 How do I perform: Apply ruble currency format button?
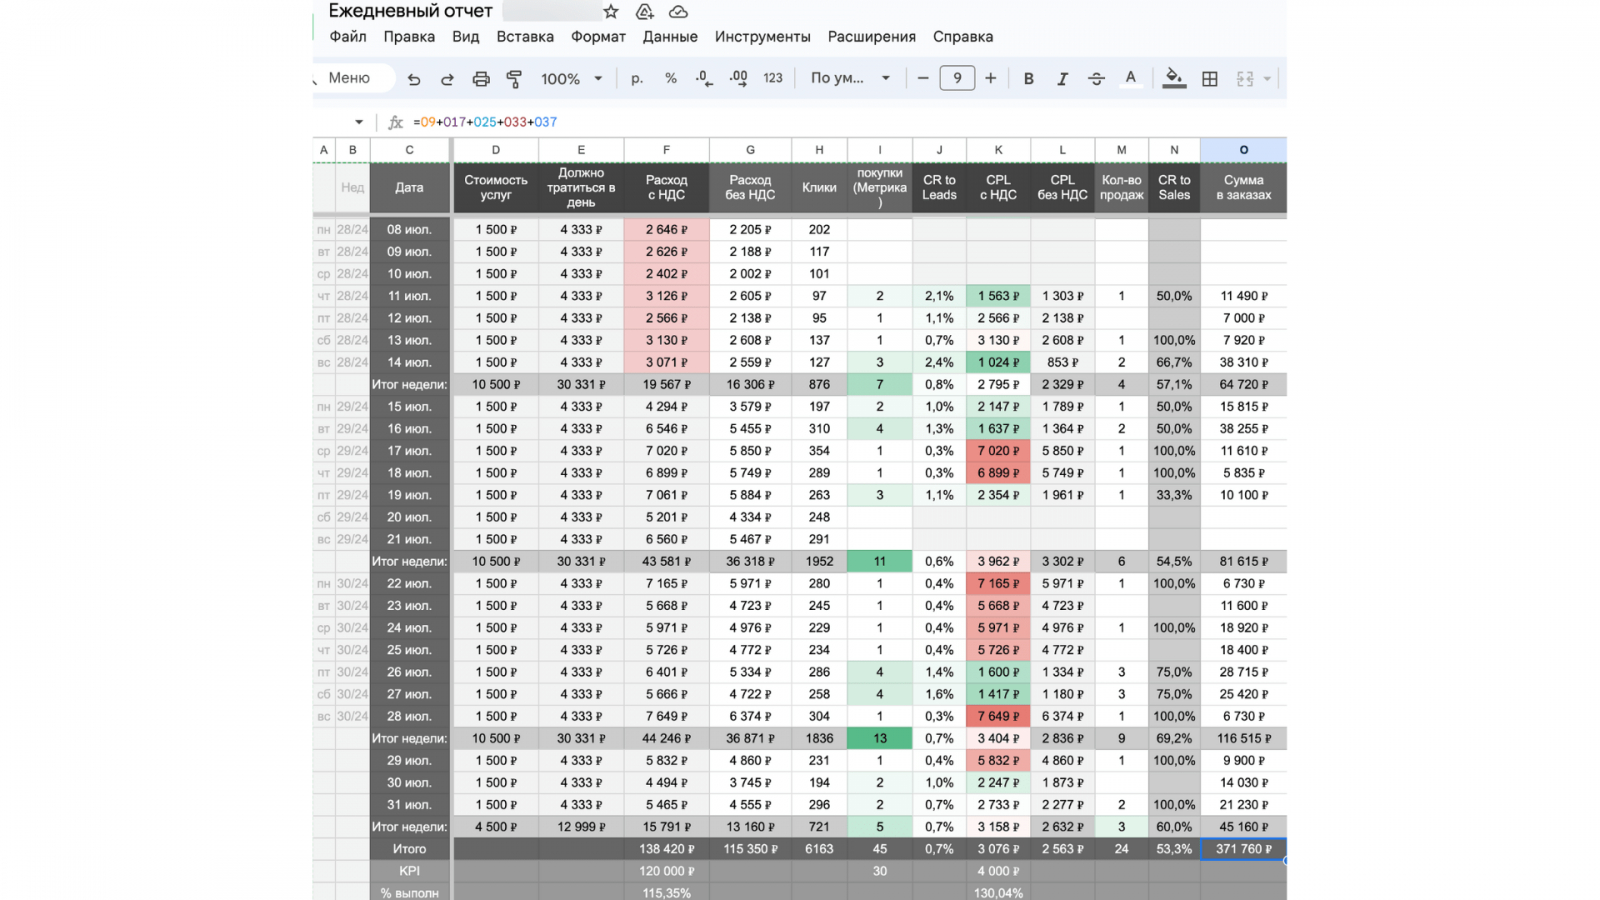click(637, 79)
